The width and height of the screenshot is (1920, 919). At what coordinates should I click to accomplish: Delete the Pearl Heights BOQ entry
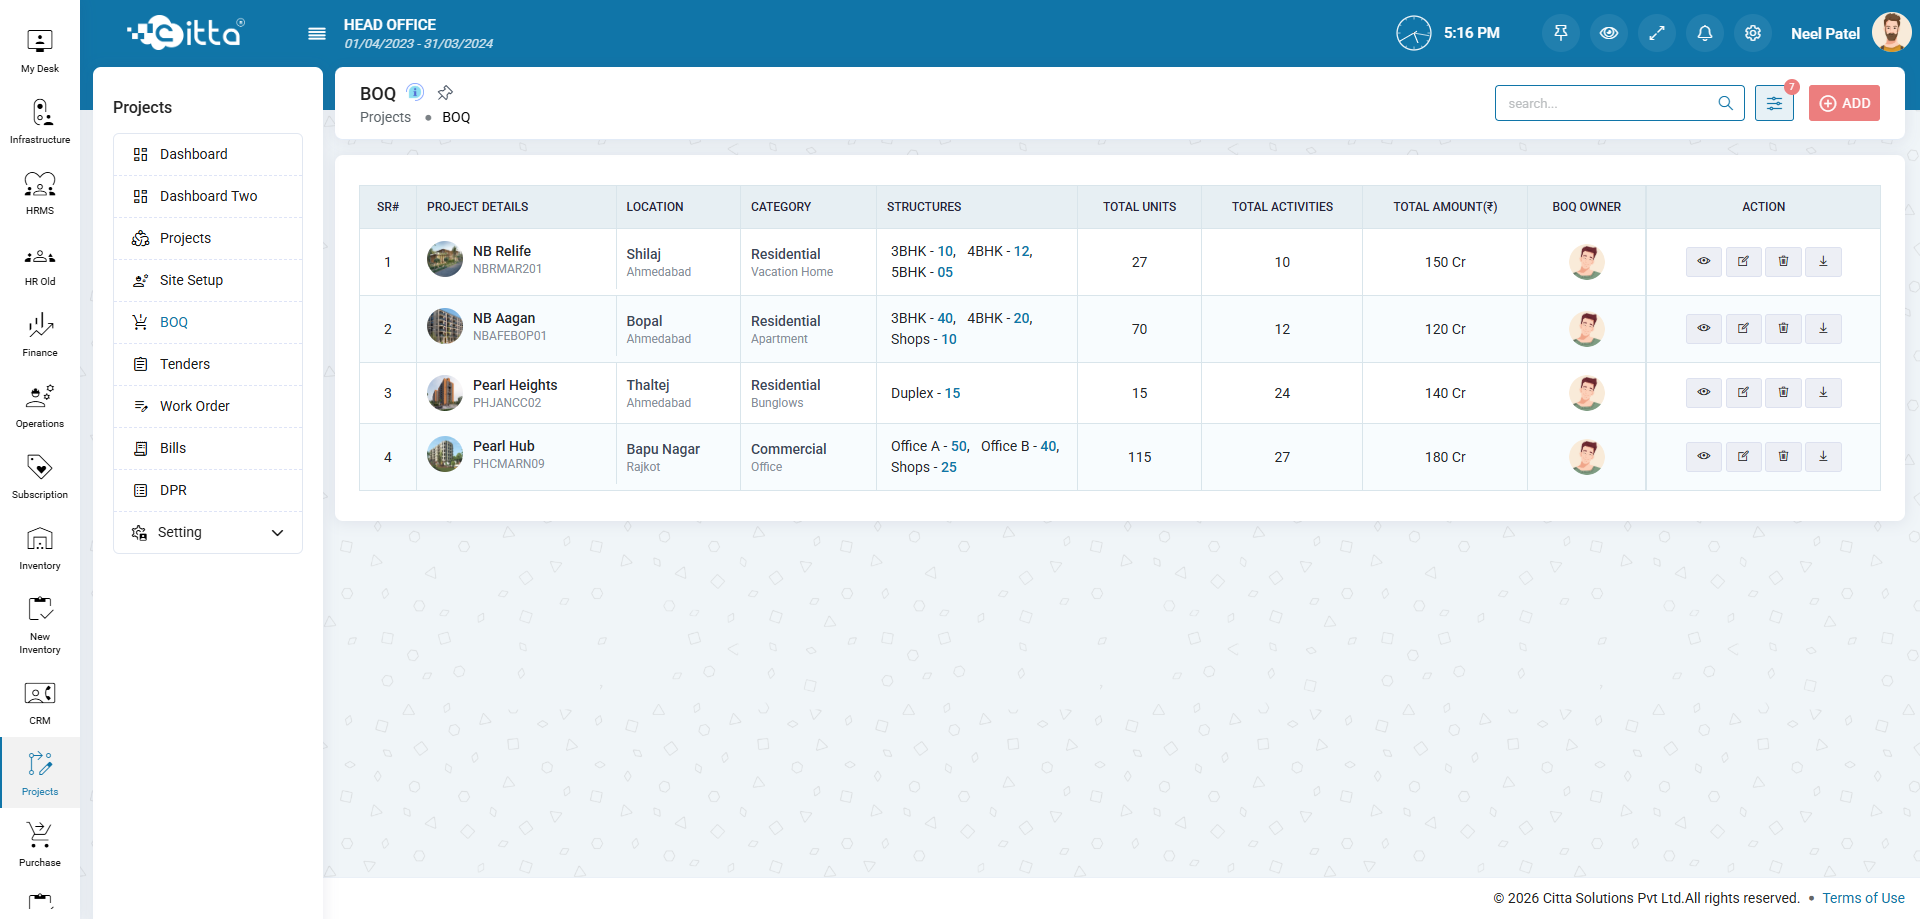(1783, 393)
